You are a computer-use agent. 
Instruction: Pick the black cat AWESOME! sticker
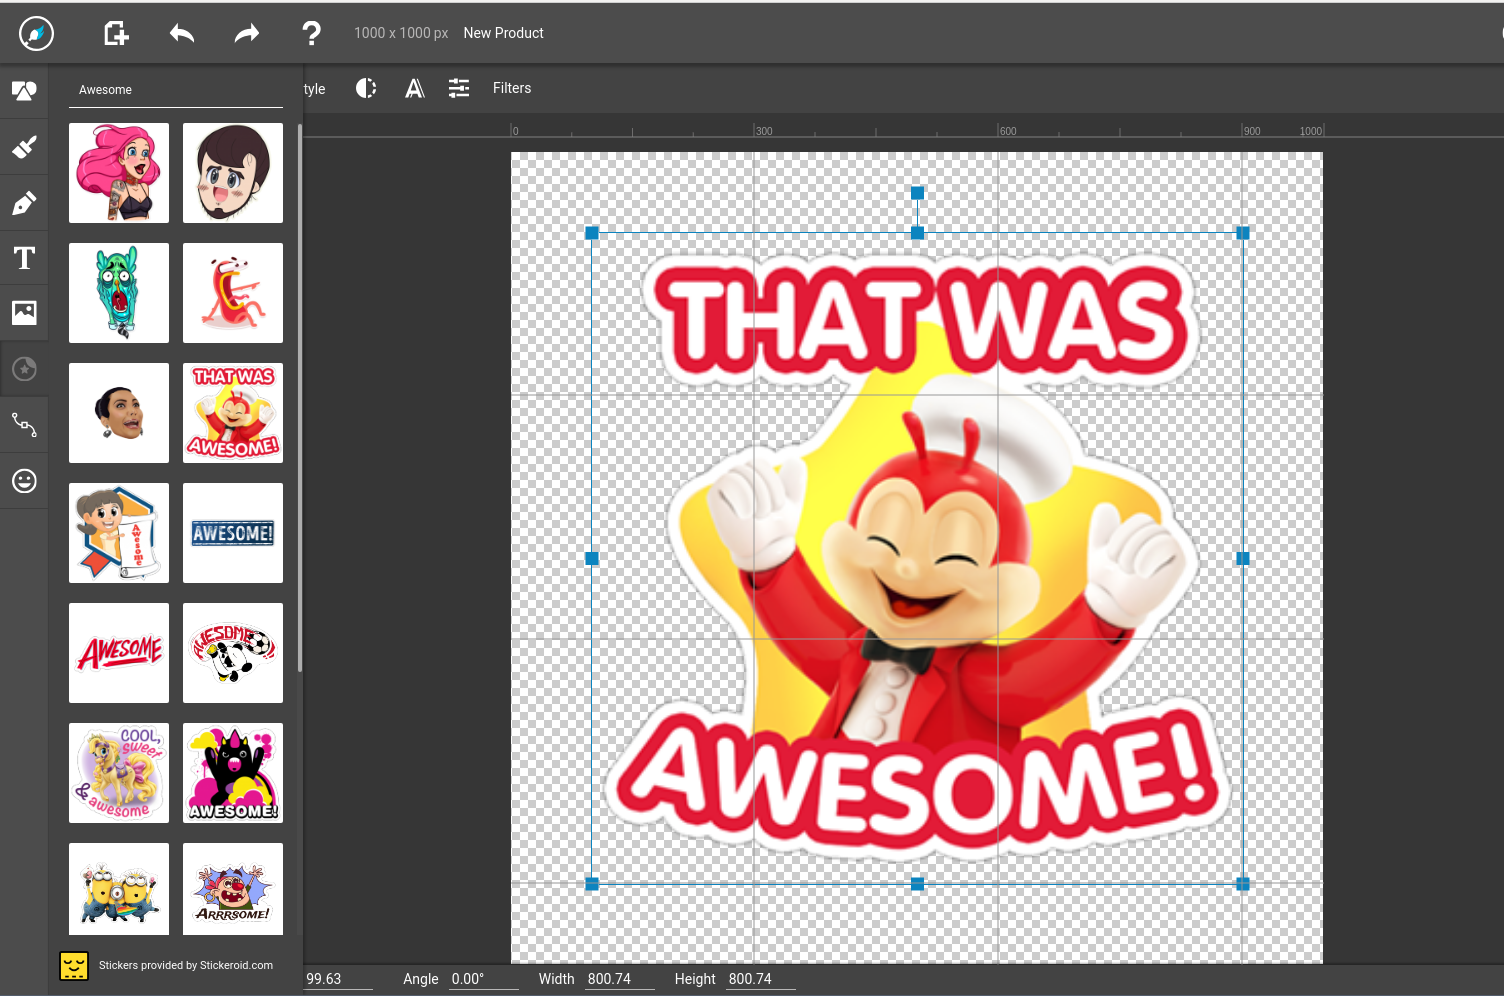pyautogui.click(x=233, y=773)
